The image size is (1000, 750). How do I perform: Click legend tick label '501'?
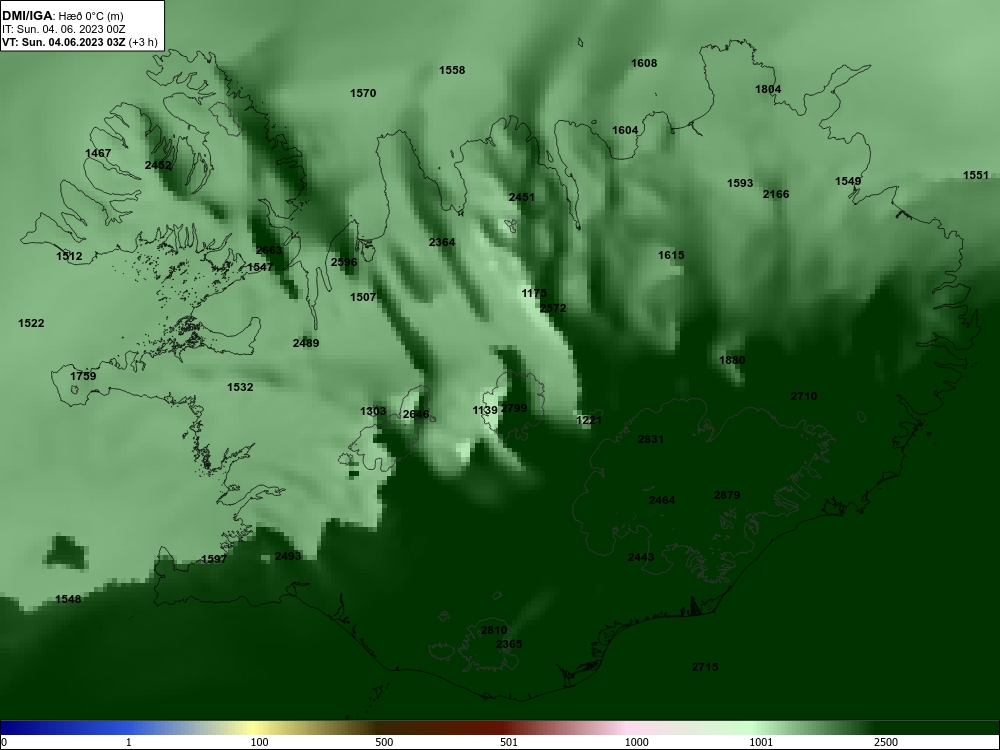[x=509, y=742]
